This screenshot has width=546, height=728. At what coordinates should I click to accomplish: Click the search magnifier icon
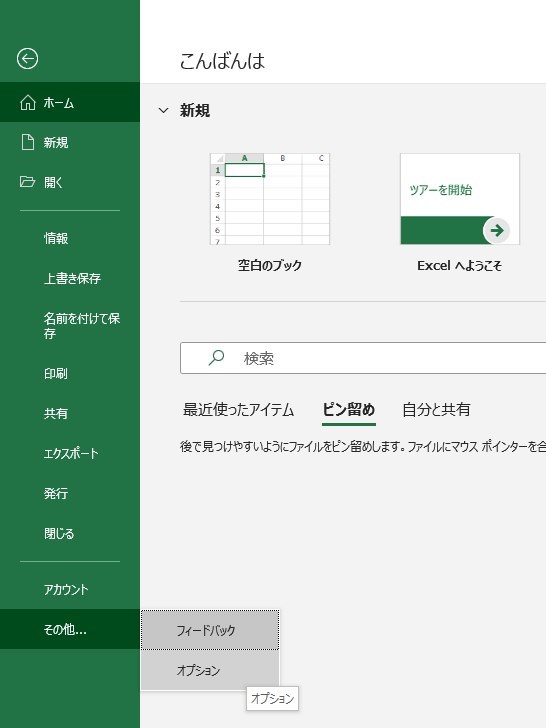pos(216,358)
